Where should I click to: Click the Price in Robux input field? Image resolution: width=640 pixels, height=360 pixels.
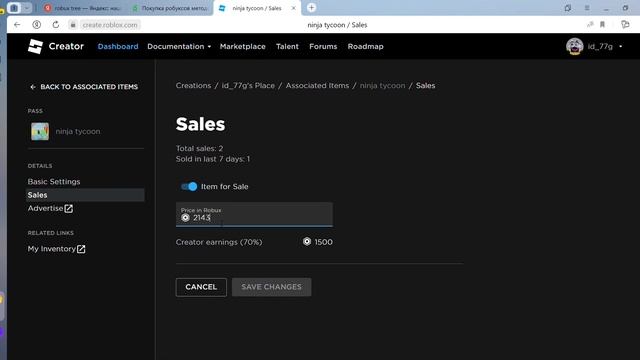(254, 214)
